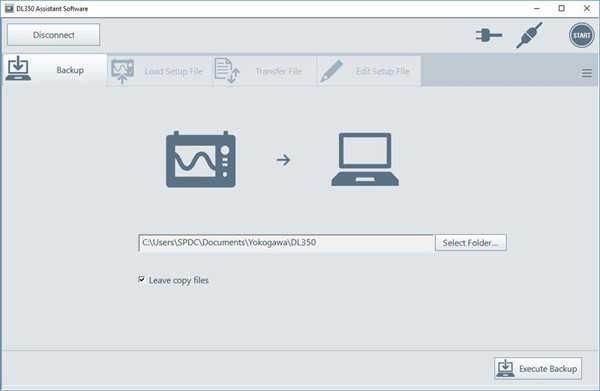Click the plug connect icon
Screen dimensions: 600x391
(489, 36)
